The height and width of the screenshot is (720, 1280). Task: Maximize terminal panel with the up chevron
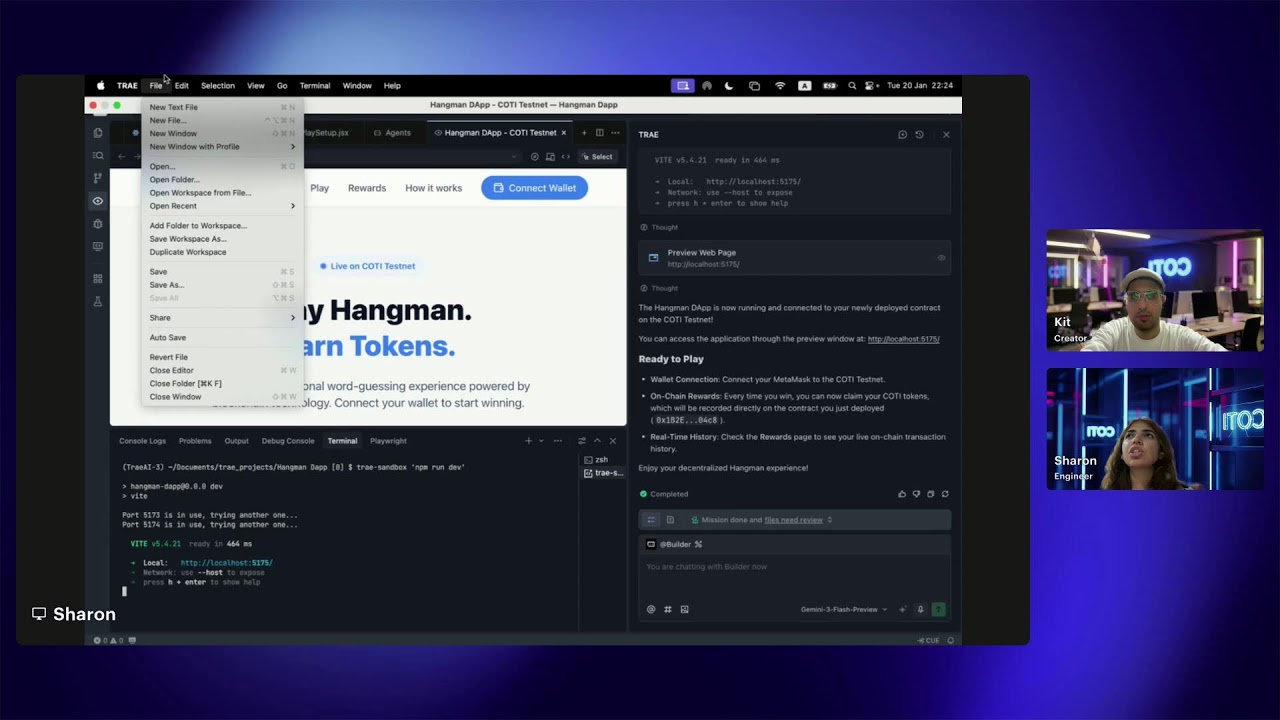[x=597, y=441]
